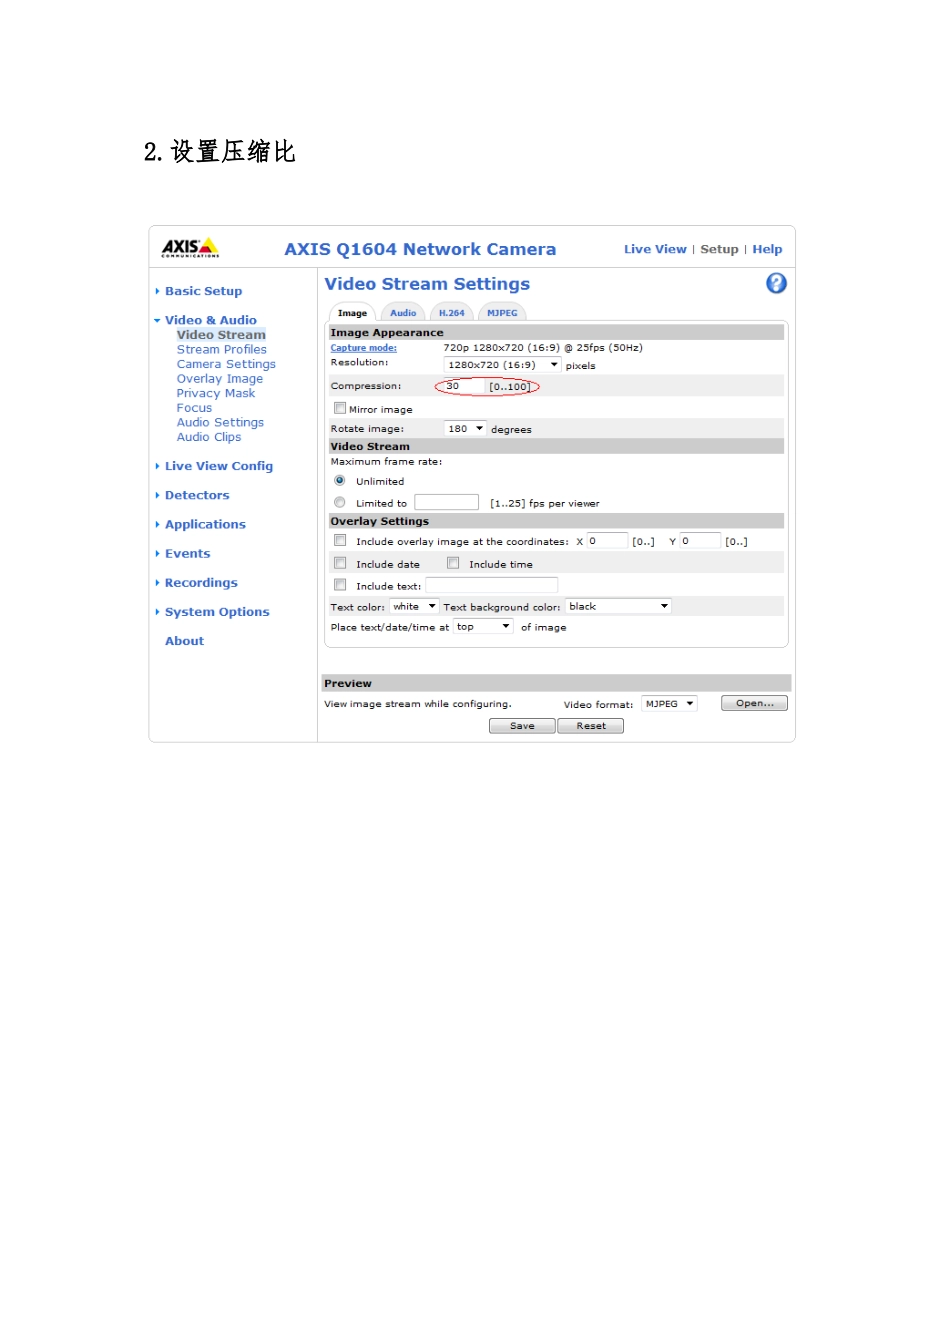Open the About page
The image size is (950, 1344).
184,641
